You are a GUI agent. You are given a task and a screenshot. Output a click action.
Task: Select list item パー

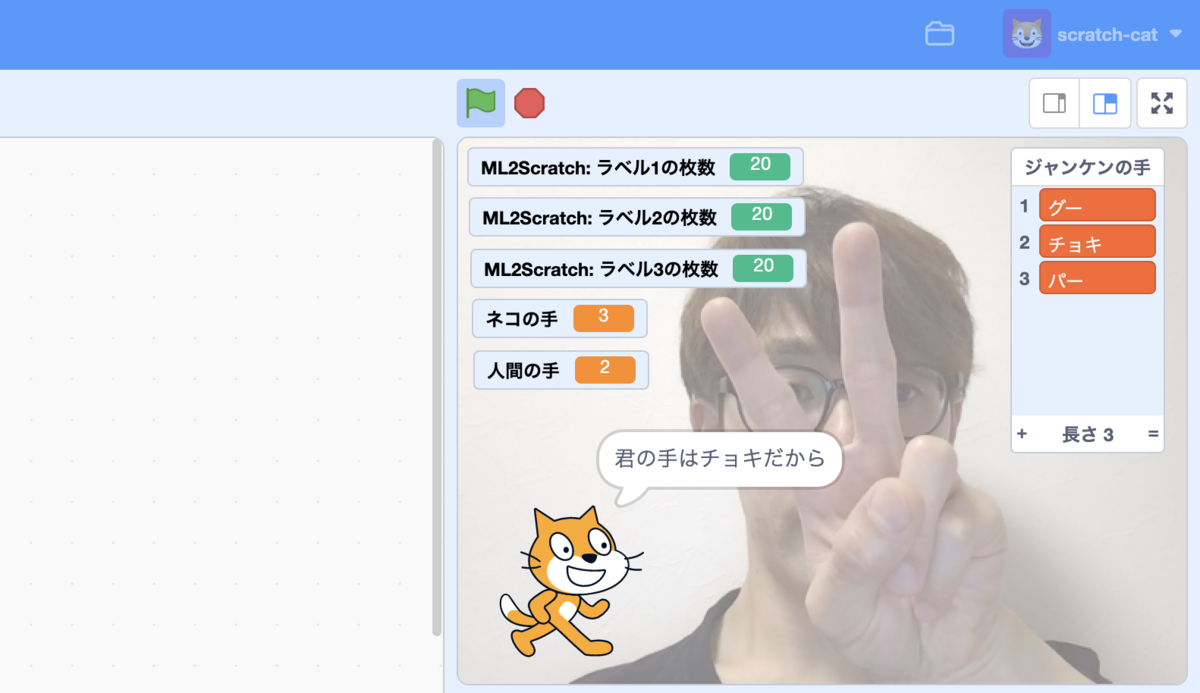(1097, 278)
